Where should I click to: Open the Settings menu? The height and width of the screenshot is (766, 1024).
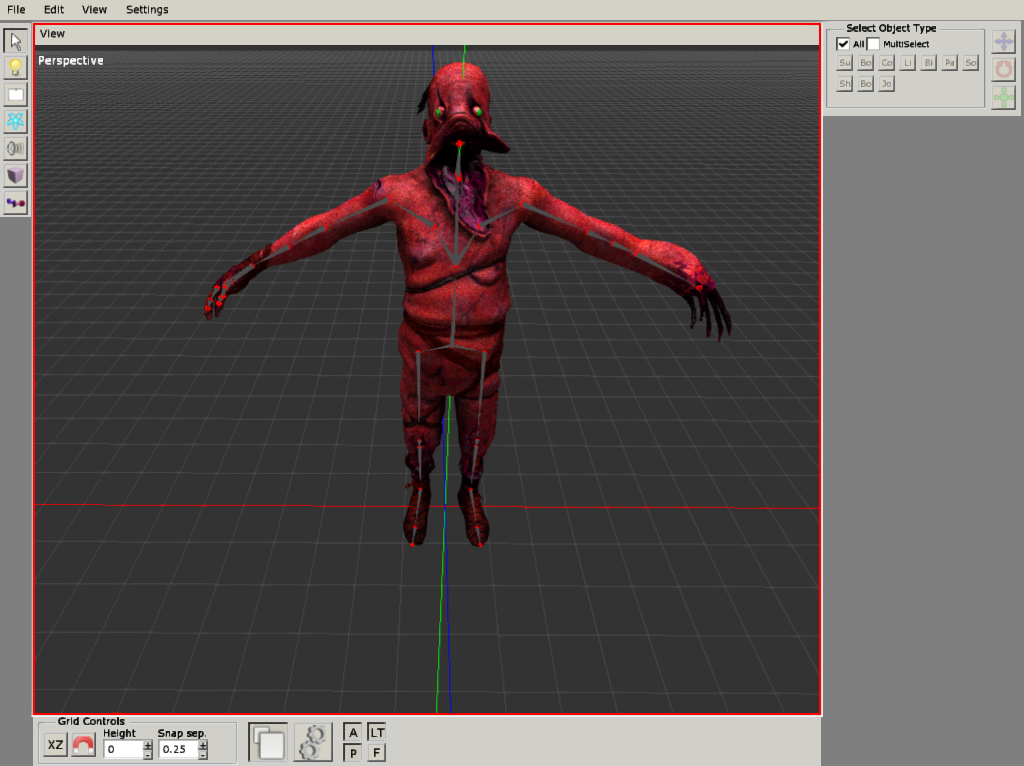[x=147, y=9]
